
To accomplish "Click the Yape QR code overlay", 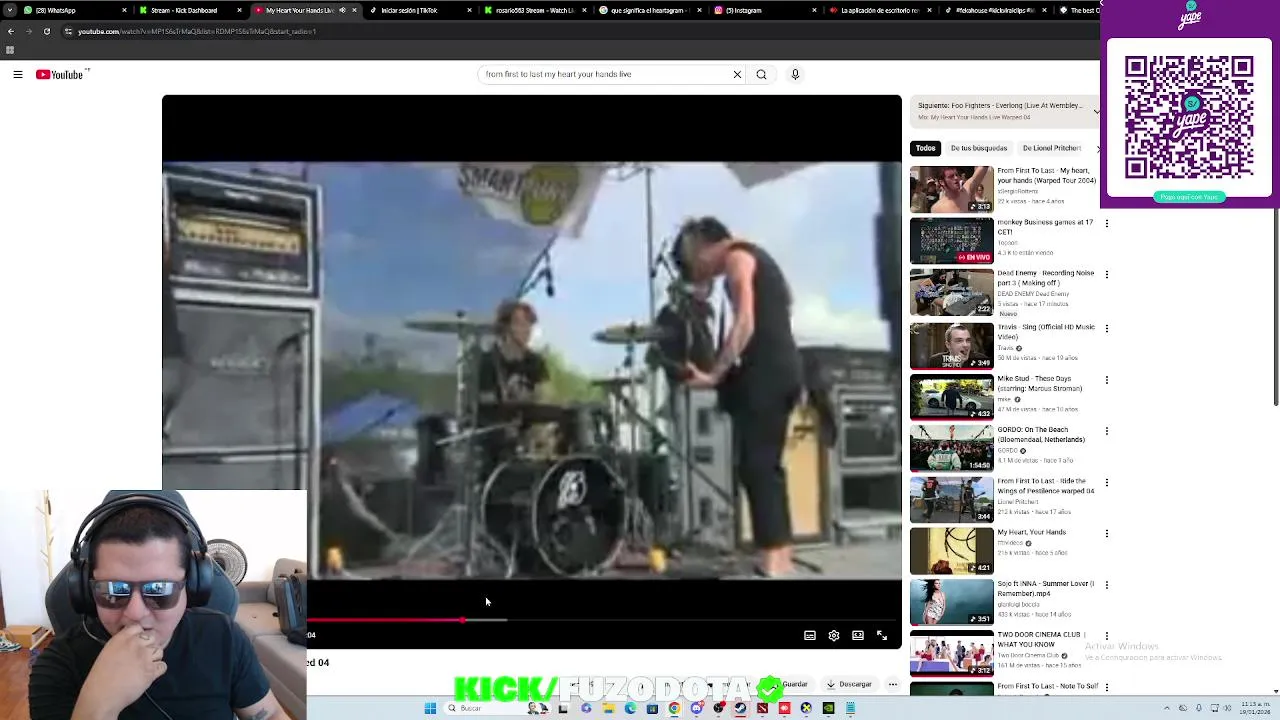I will pos(1189,118).
